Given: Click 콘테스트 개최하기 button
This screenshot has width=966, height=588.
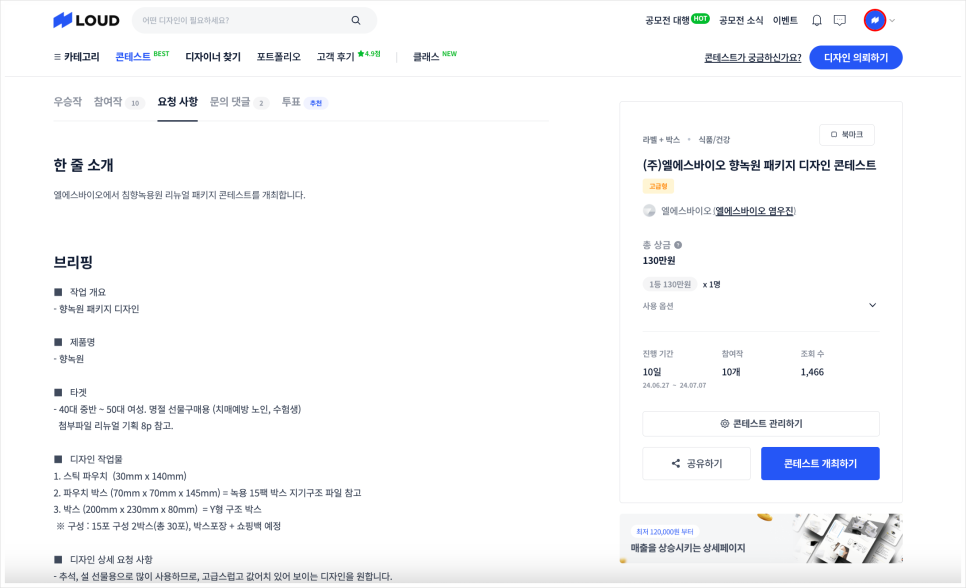Looking at the screenshot, I should (x=820, y=463).
